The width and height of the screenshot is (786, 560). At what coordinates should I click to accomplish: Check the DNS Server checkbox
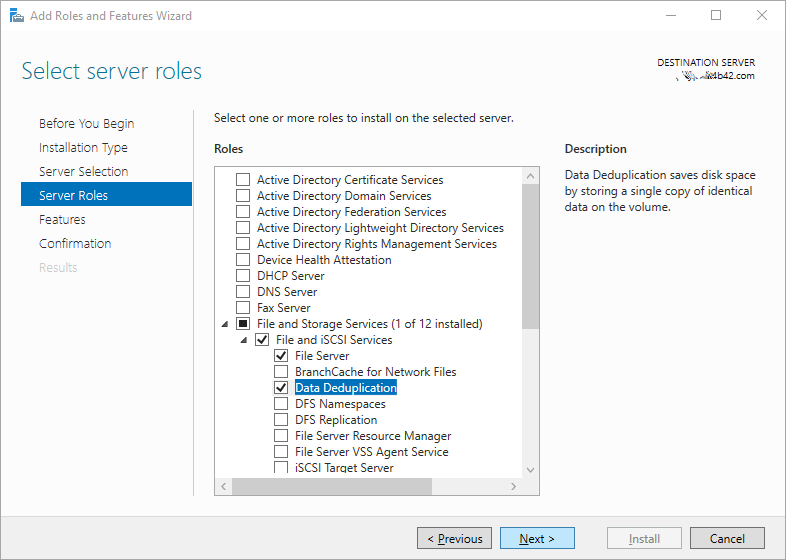[x=243, y=292]
